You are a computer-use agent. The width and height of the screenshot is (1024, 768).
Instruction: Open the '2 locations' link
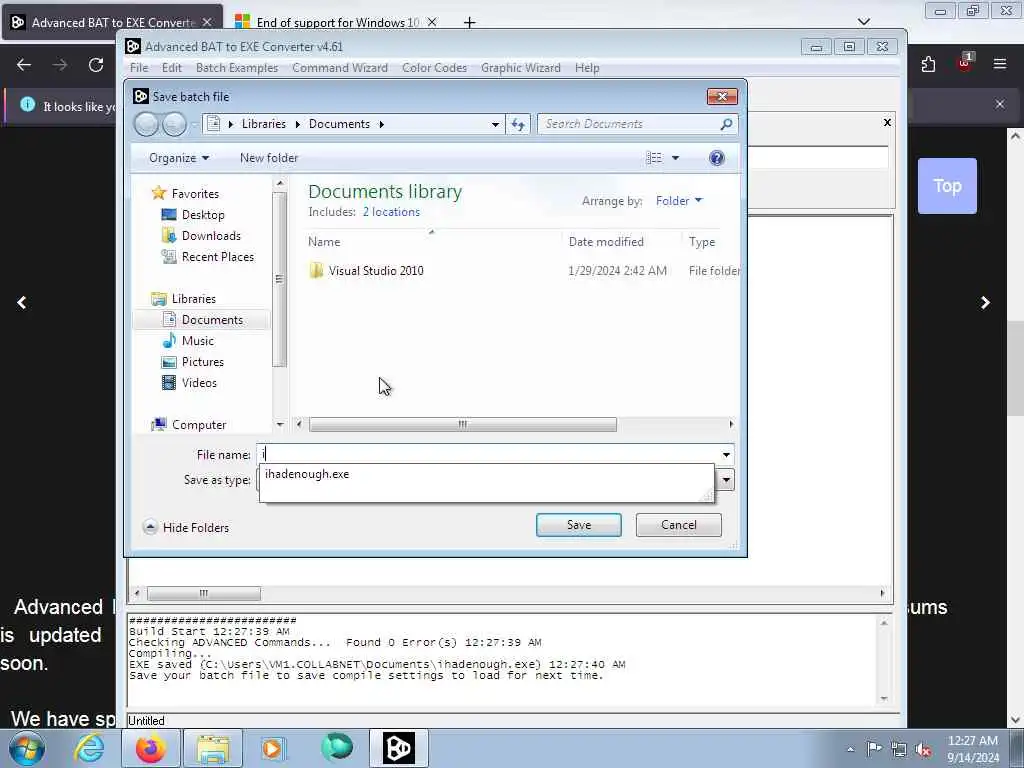(x=391, y=212)
